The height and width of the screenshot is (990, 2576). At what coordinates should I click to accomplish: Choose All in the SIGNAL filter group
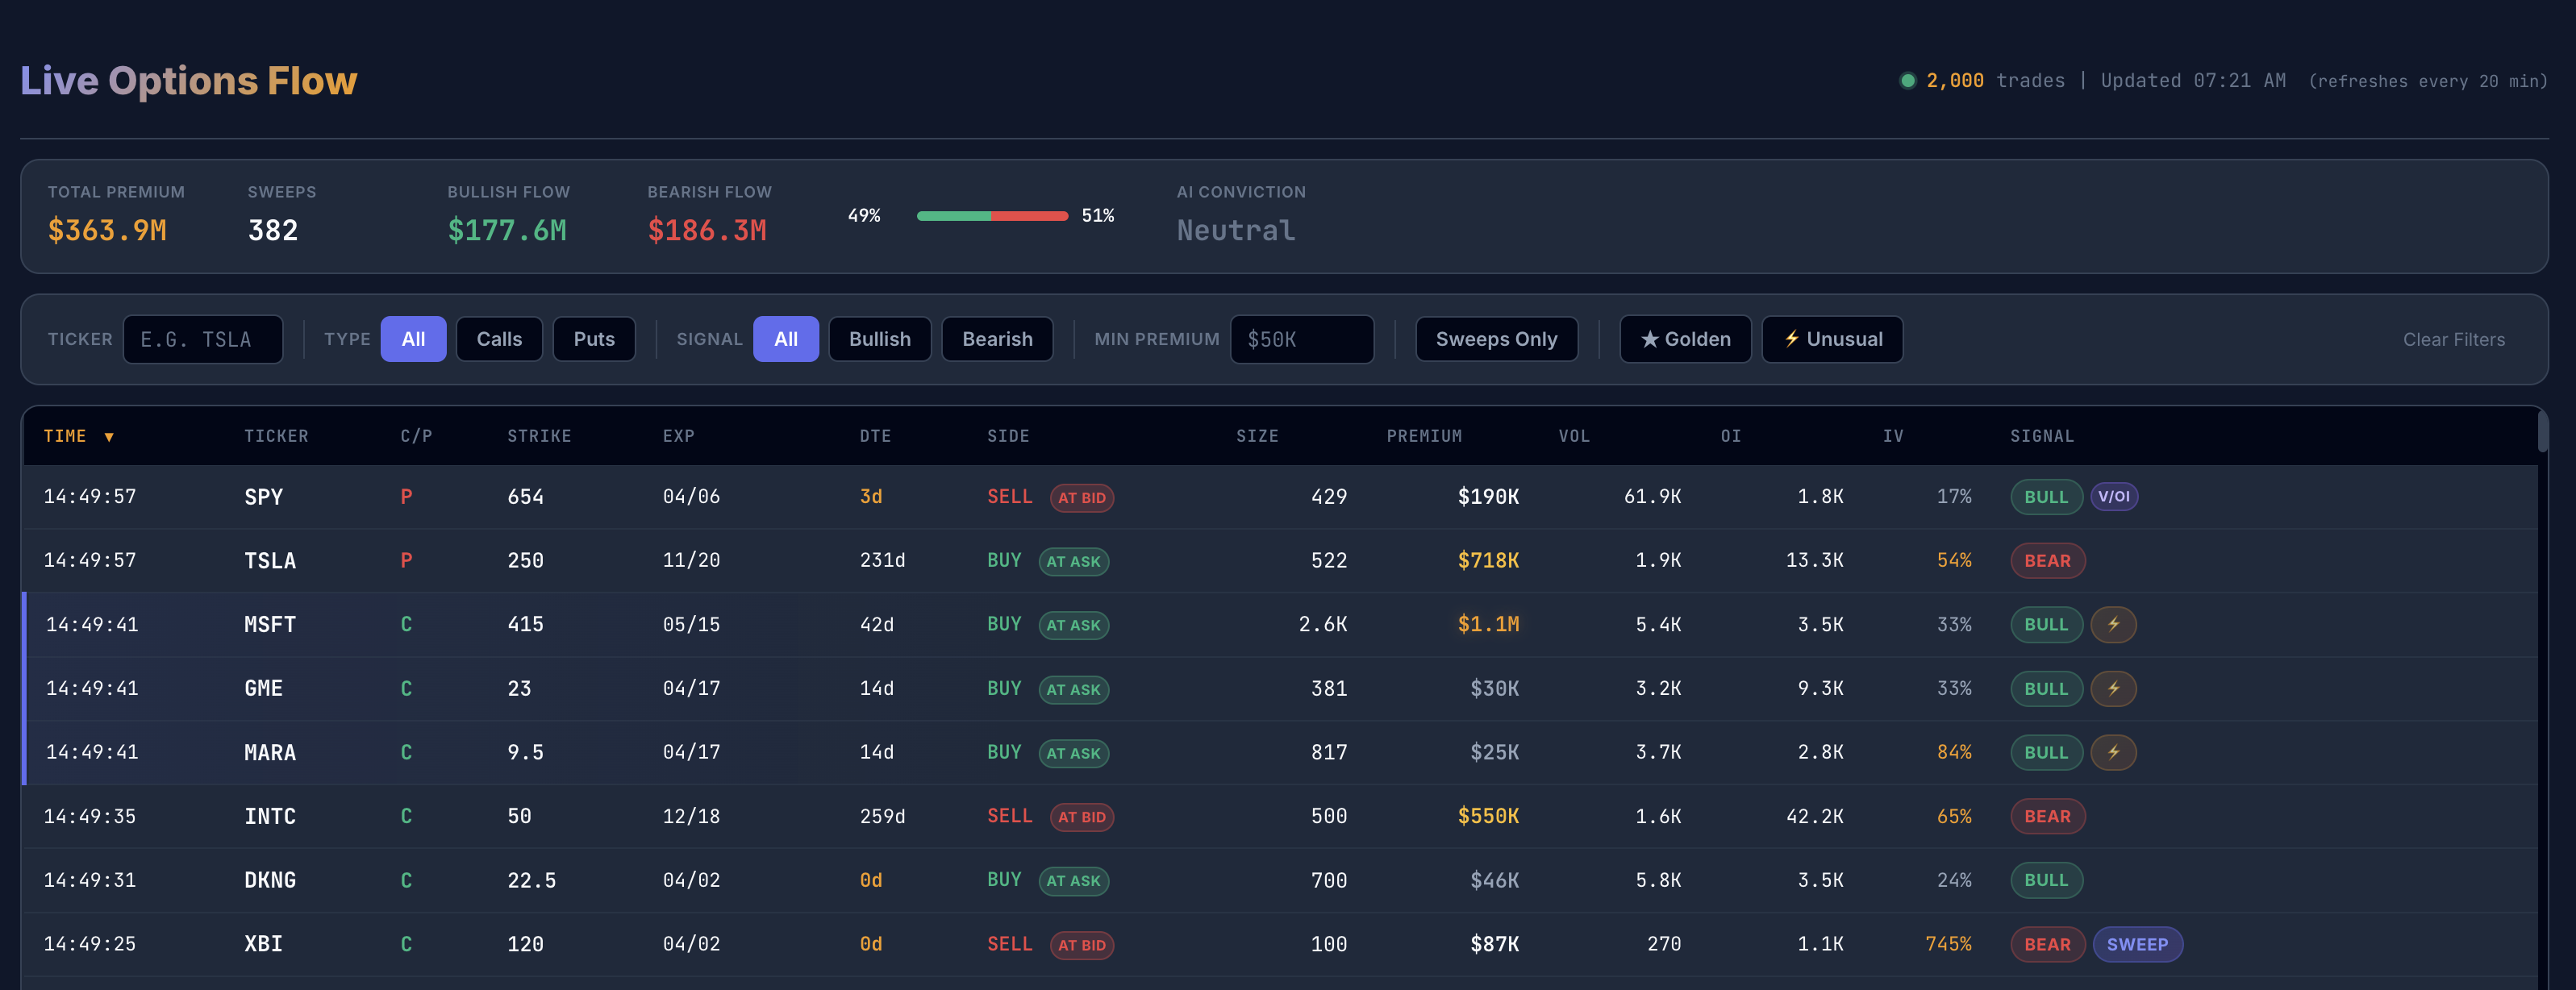[x=786, y=339]
